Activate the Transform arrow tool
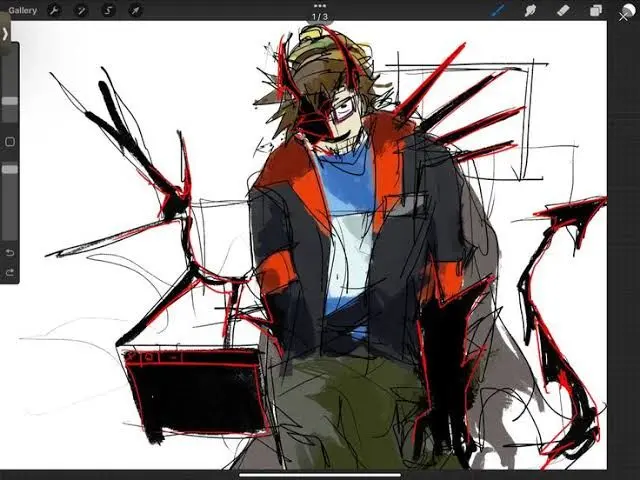Screen dimensions: 640x480 click(135, 10)
